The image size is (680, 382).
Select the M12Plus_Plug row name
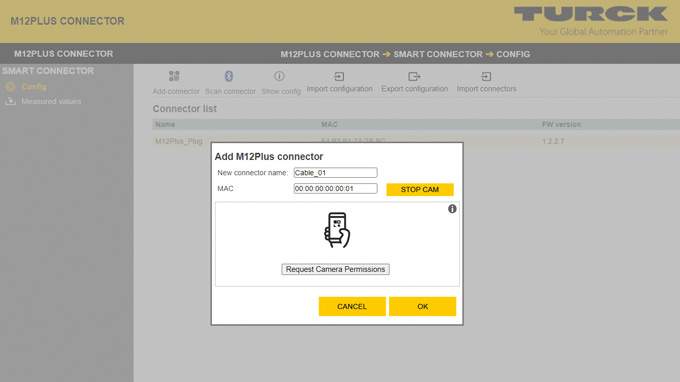179,141
